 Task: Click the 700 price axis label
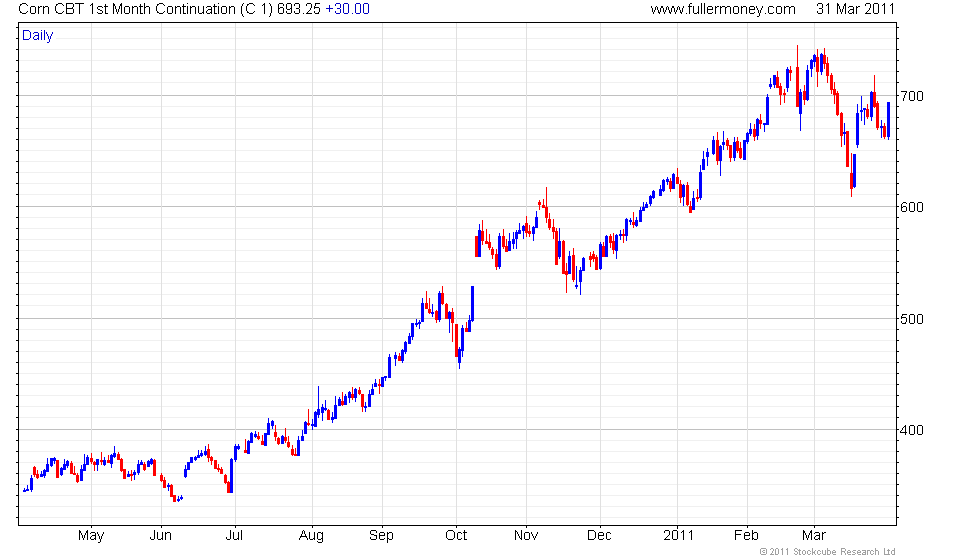pyautogui.click(x=912, y=96)
